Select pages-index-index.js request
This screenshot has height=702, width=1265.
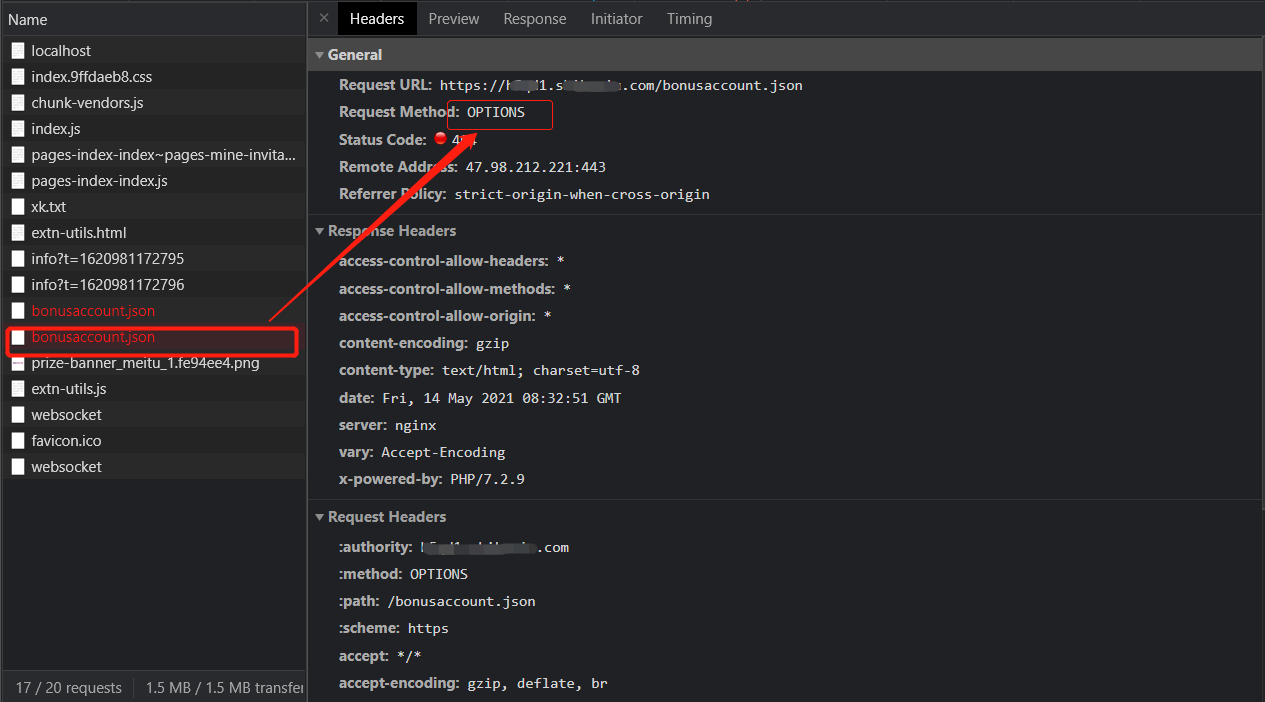(x=153, y=181)
